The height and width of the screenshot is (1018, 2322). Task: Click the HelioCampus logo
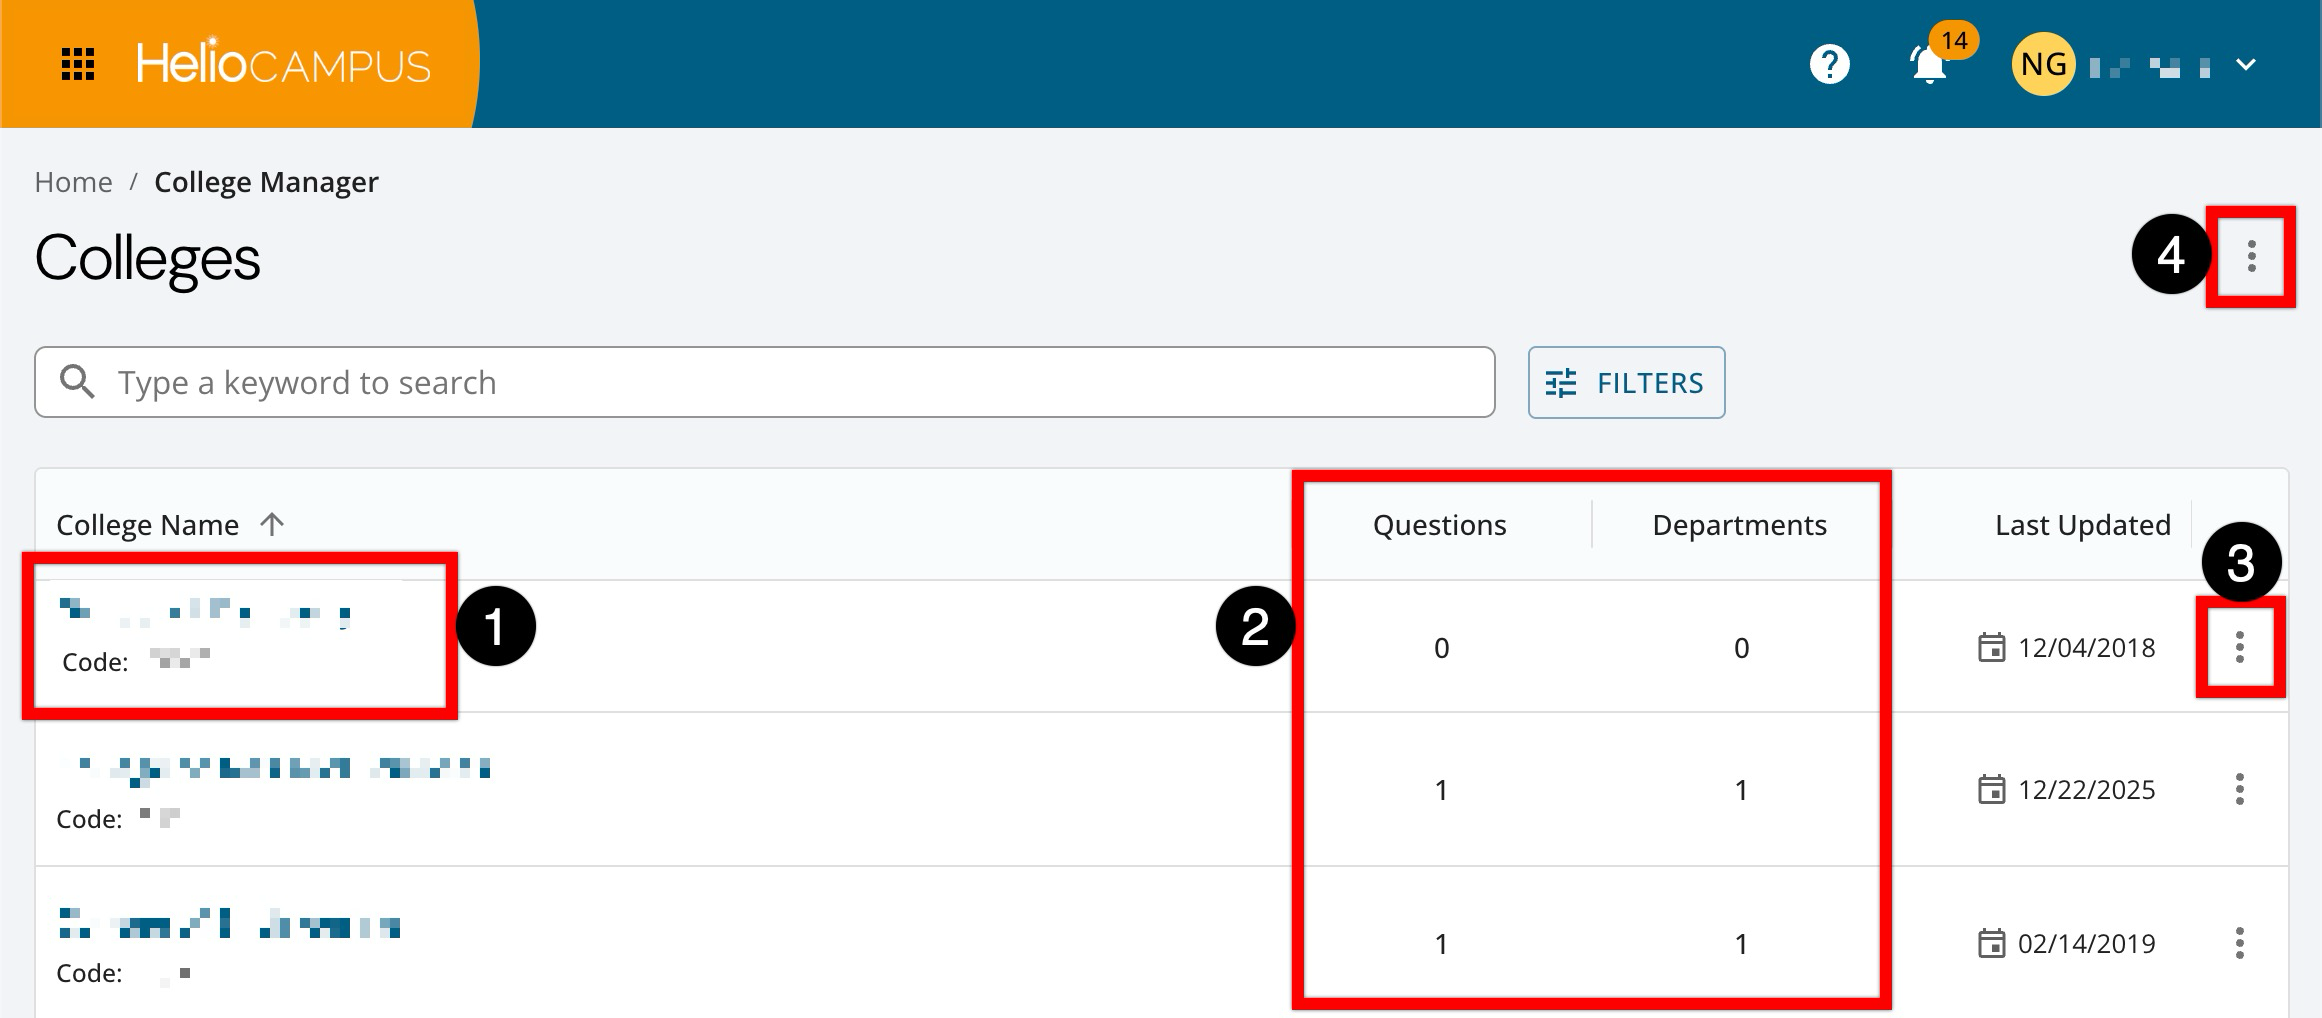283,64
